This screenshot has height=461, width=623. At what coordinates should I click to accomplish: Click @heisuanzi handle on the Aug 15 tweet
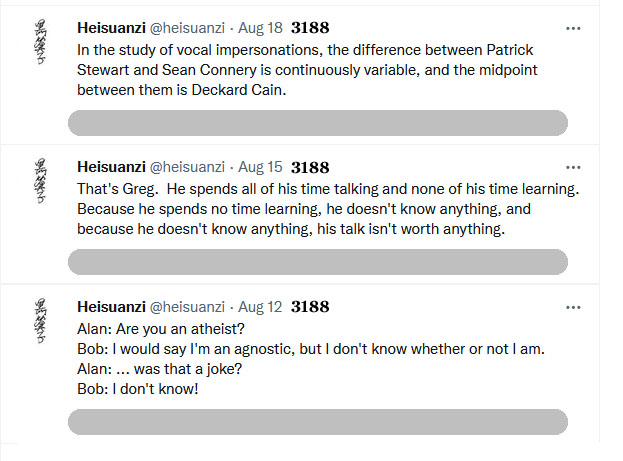point(187,167)
